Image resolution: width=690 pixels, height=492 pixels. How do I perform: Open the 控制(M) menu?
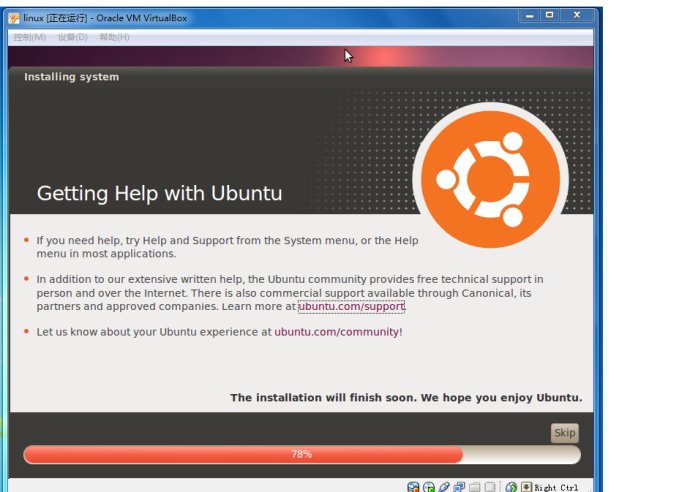29,37
